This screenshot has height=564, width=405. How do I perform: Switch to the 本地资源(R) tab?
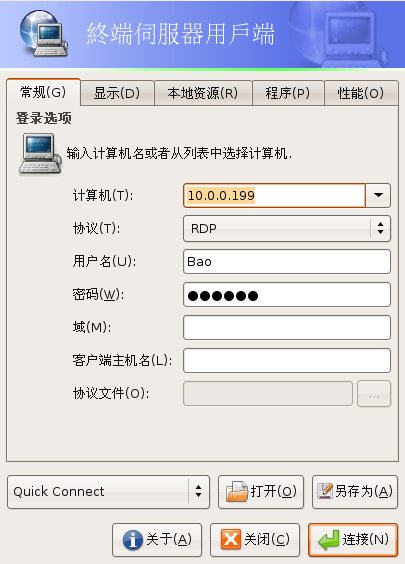pyautogui.click(x=203, y=93)
